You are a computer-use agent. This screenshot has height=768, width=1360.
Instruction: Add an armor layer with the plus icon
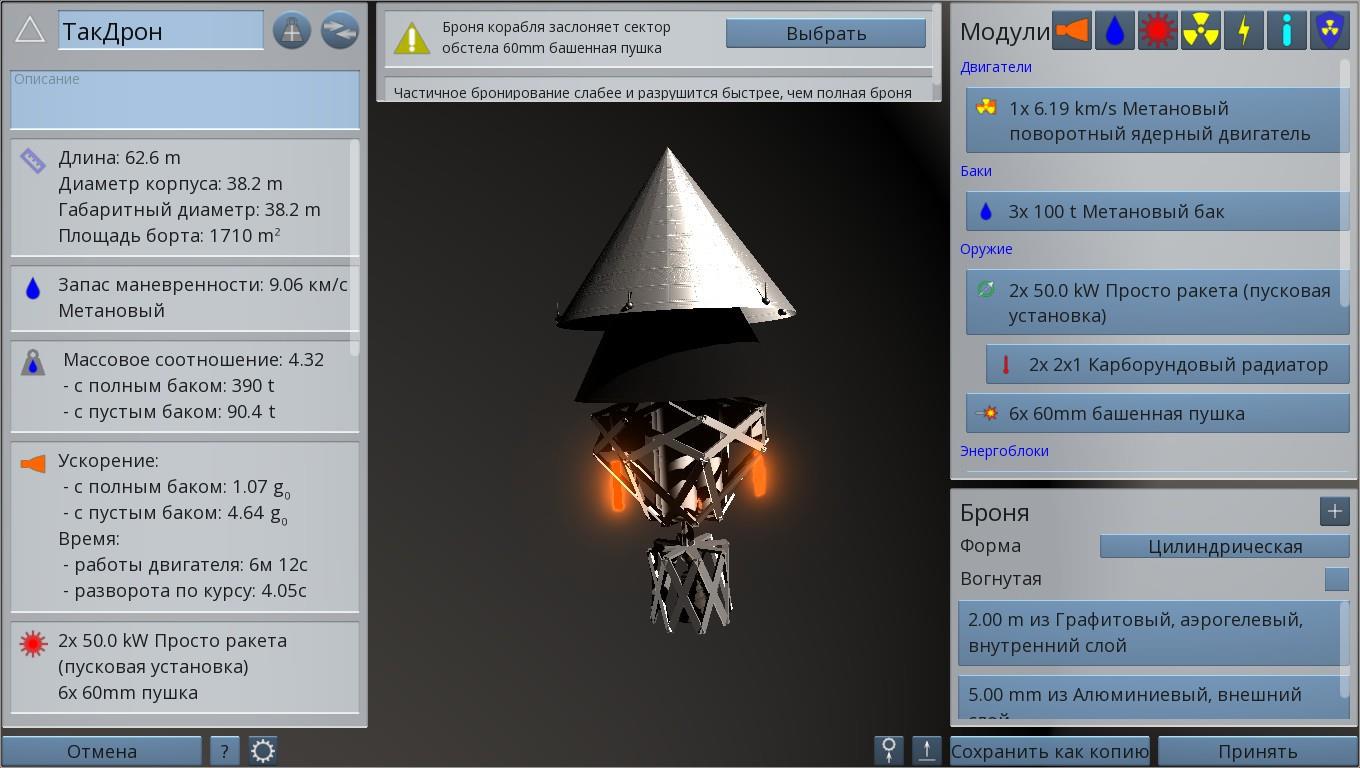1334,511
